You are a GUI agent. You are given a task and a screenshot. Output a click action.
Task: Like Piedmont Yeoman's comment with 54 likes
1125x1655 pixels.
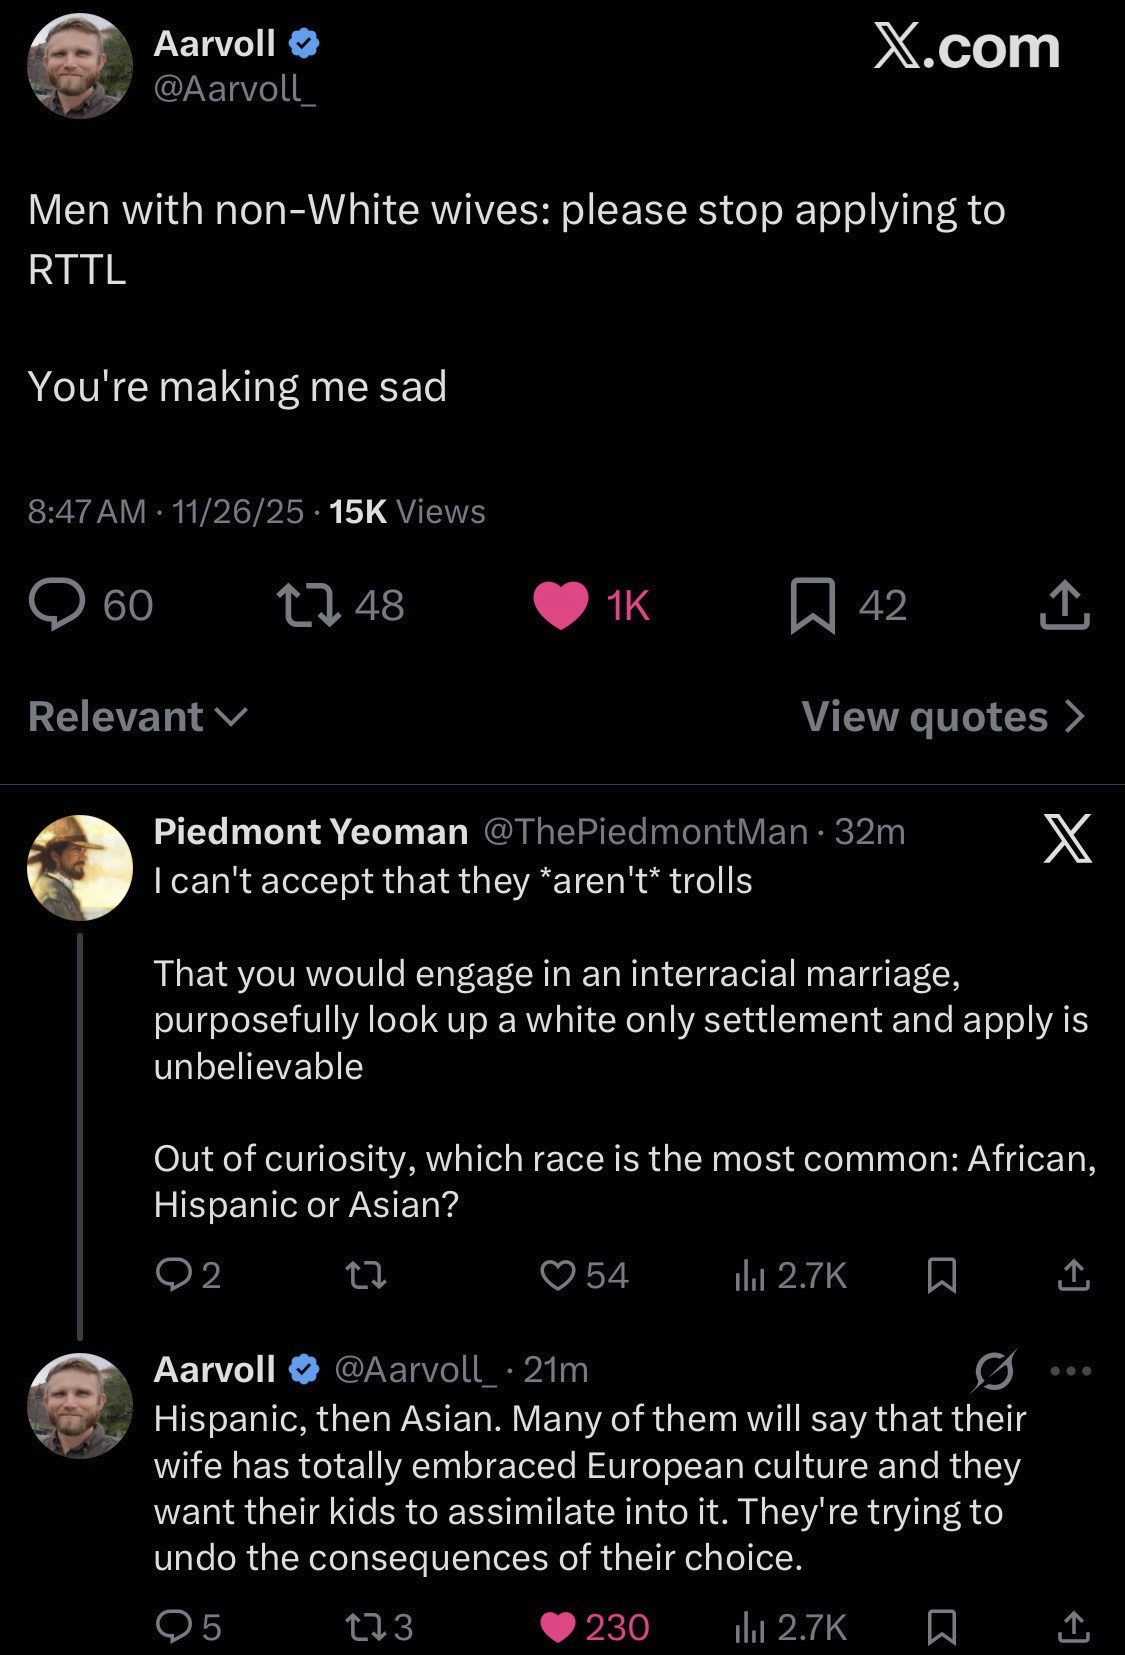pos(557,1274)
